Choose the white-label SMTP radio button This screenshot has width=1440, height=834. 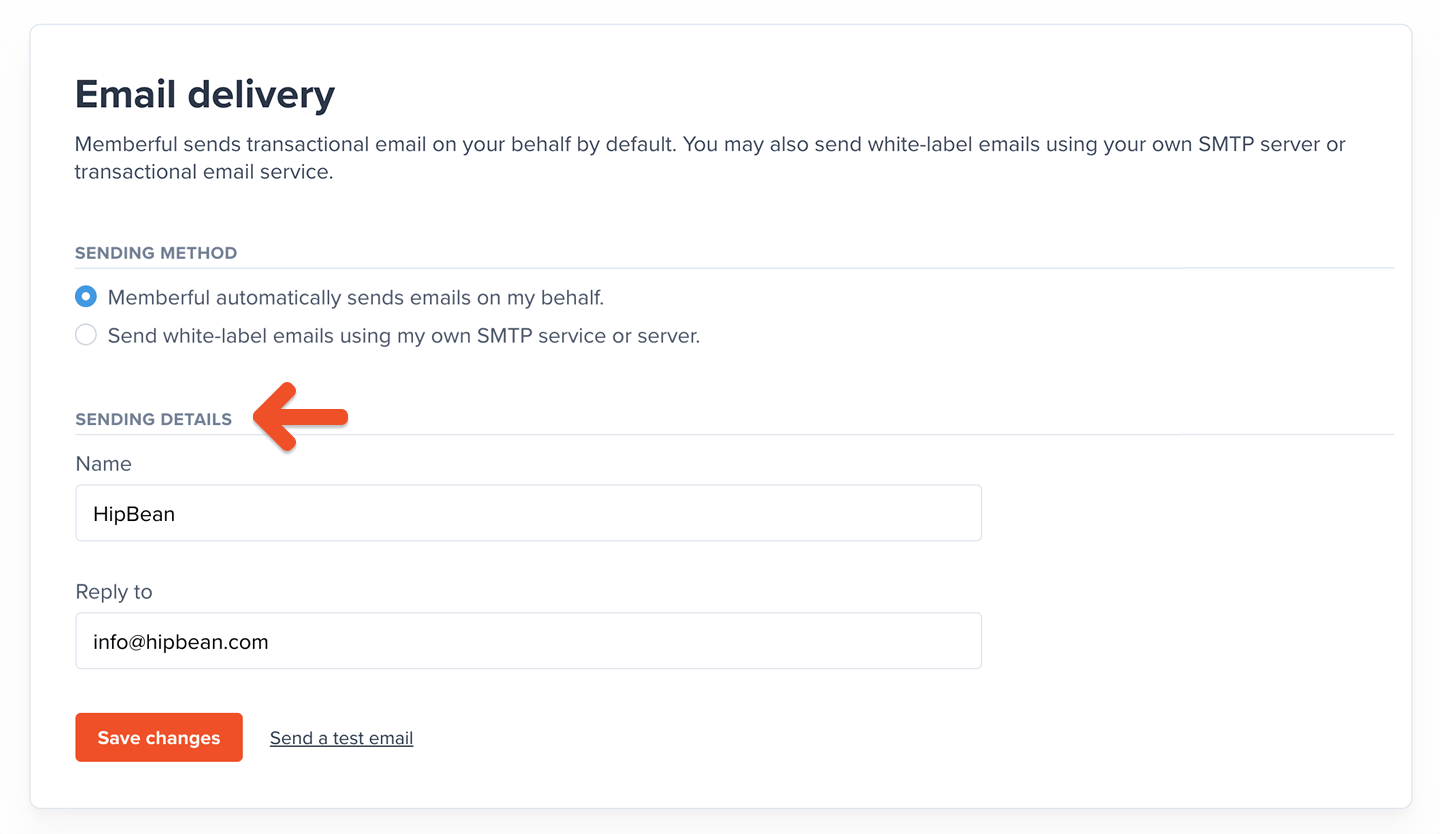86,335
